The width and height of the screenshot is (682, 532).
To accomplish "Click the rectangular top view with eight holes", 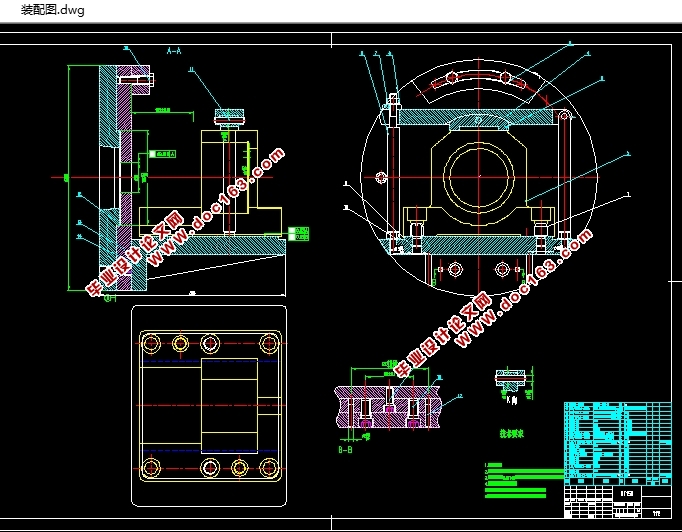I will click(209, 405).
